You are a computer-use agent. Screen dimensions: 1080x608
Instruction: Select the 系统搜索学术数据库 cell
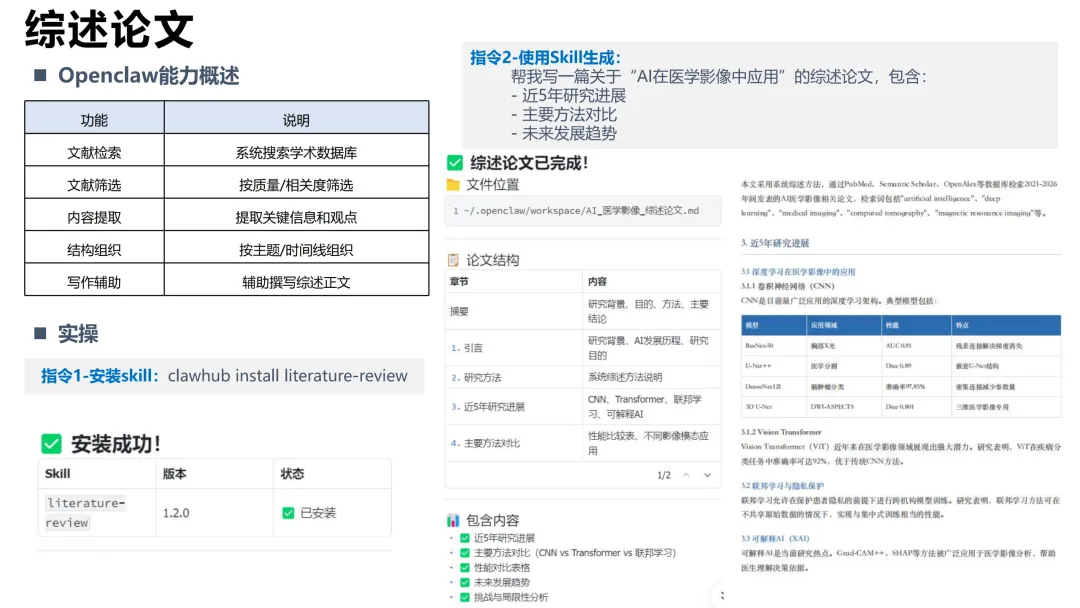coord(296,150)
